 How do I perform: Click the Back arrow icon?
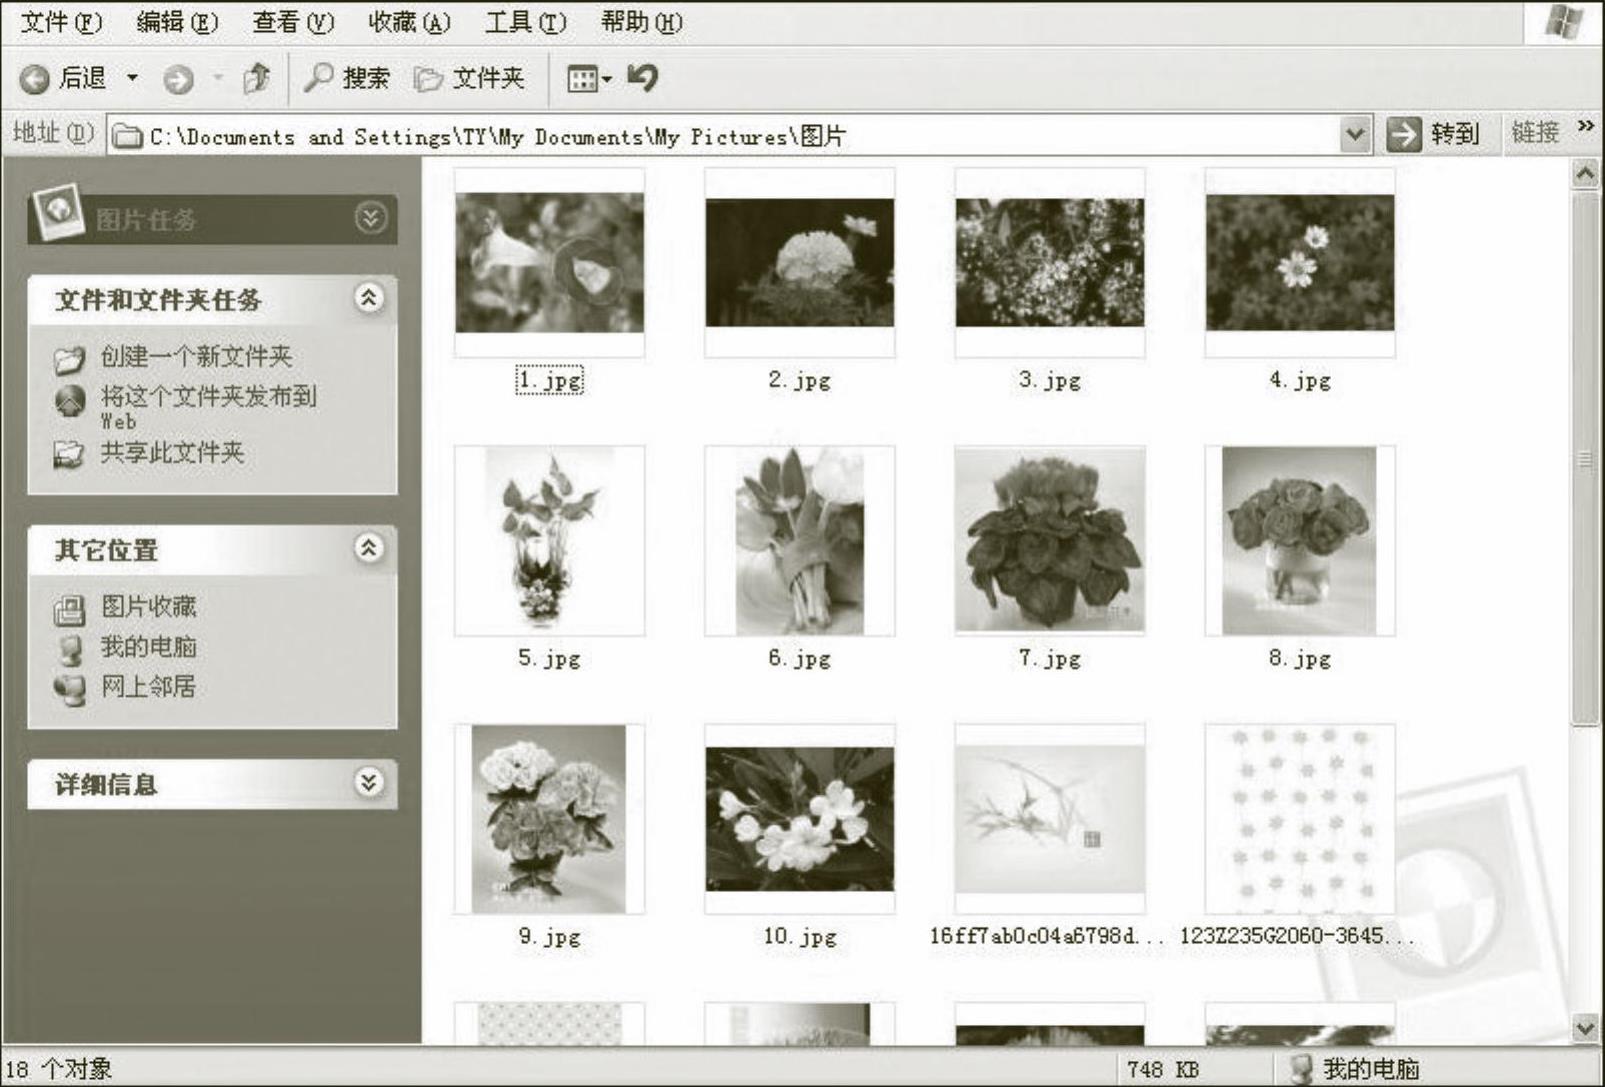point(35,79)
